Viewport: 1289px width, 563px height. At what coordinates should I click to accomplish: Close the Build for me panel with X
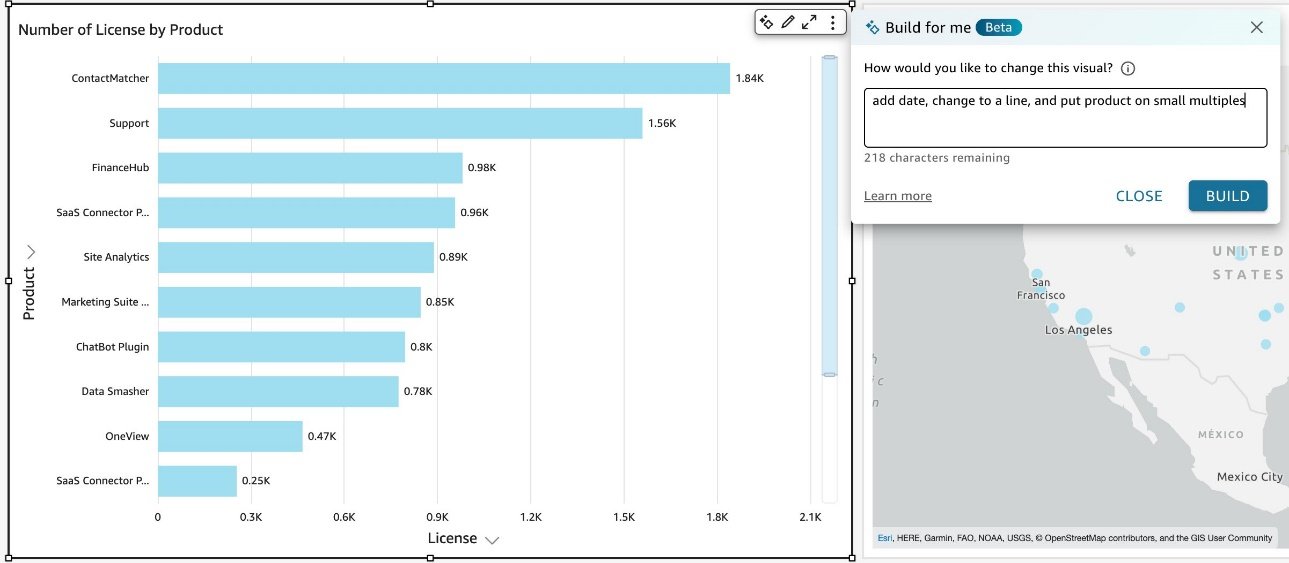(x=1257, y=27)
